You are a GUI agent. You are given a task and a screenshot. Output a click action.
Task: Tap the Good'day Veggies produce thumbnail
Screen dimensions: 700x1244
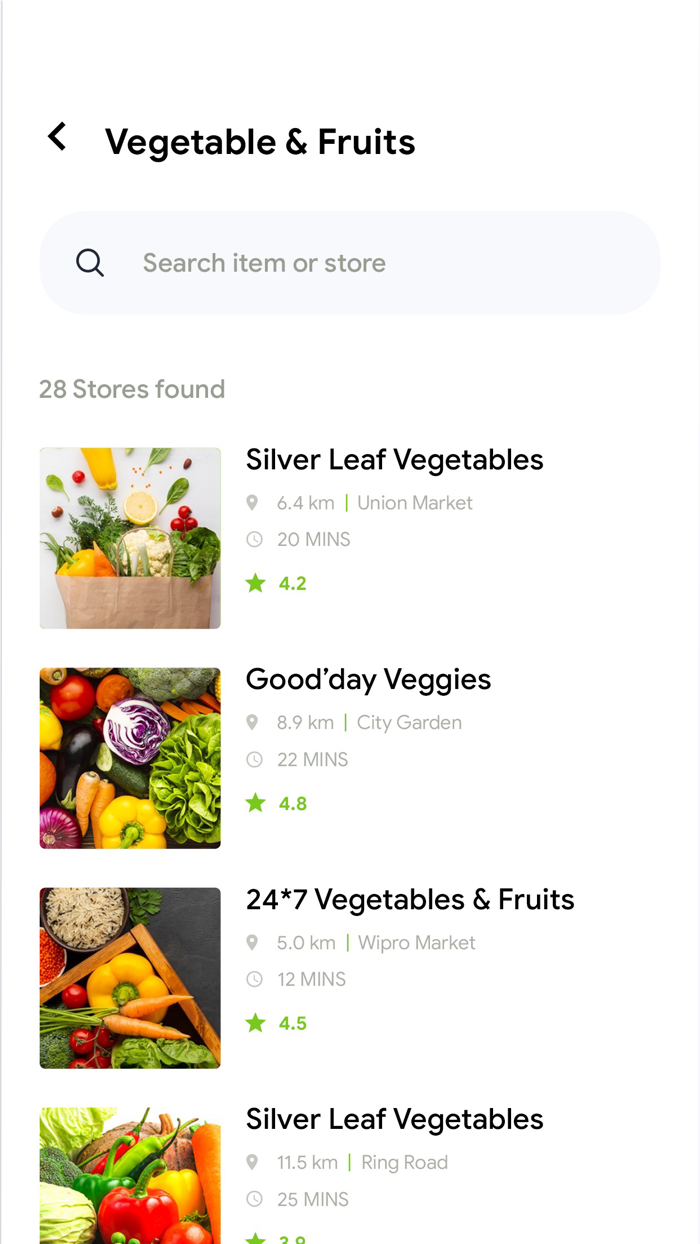tap(129, 757)
